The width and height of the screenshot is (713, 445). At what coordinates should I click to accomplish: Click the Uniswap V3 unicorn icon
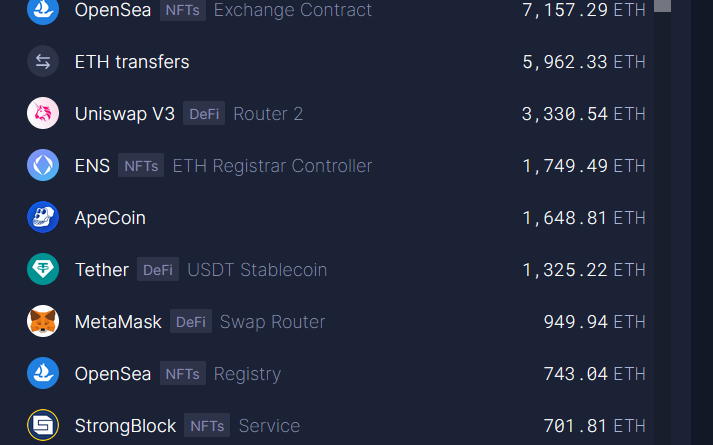(x=43, y=114)
